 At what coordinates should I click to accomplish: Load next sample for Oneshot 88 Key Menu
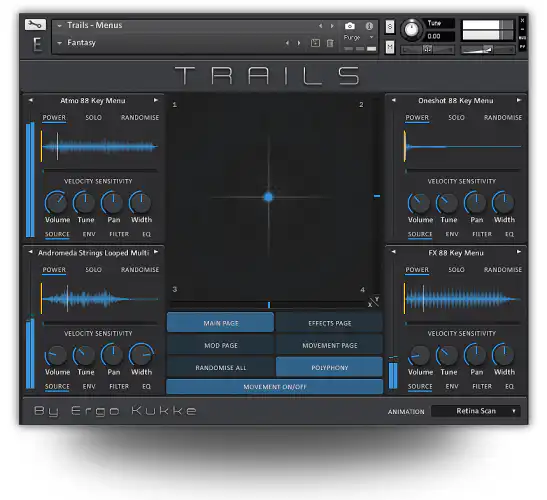click(519, 100)
